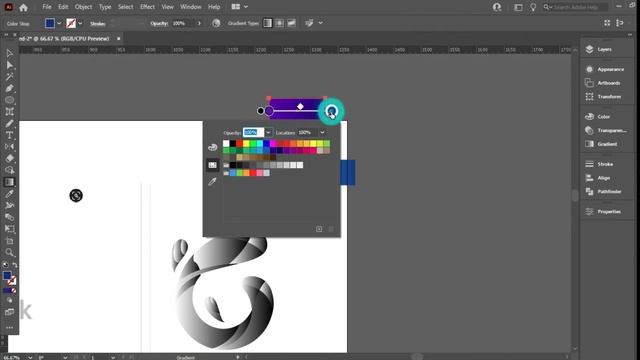Swap fill and stroke arrows

coord(15,265)
